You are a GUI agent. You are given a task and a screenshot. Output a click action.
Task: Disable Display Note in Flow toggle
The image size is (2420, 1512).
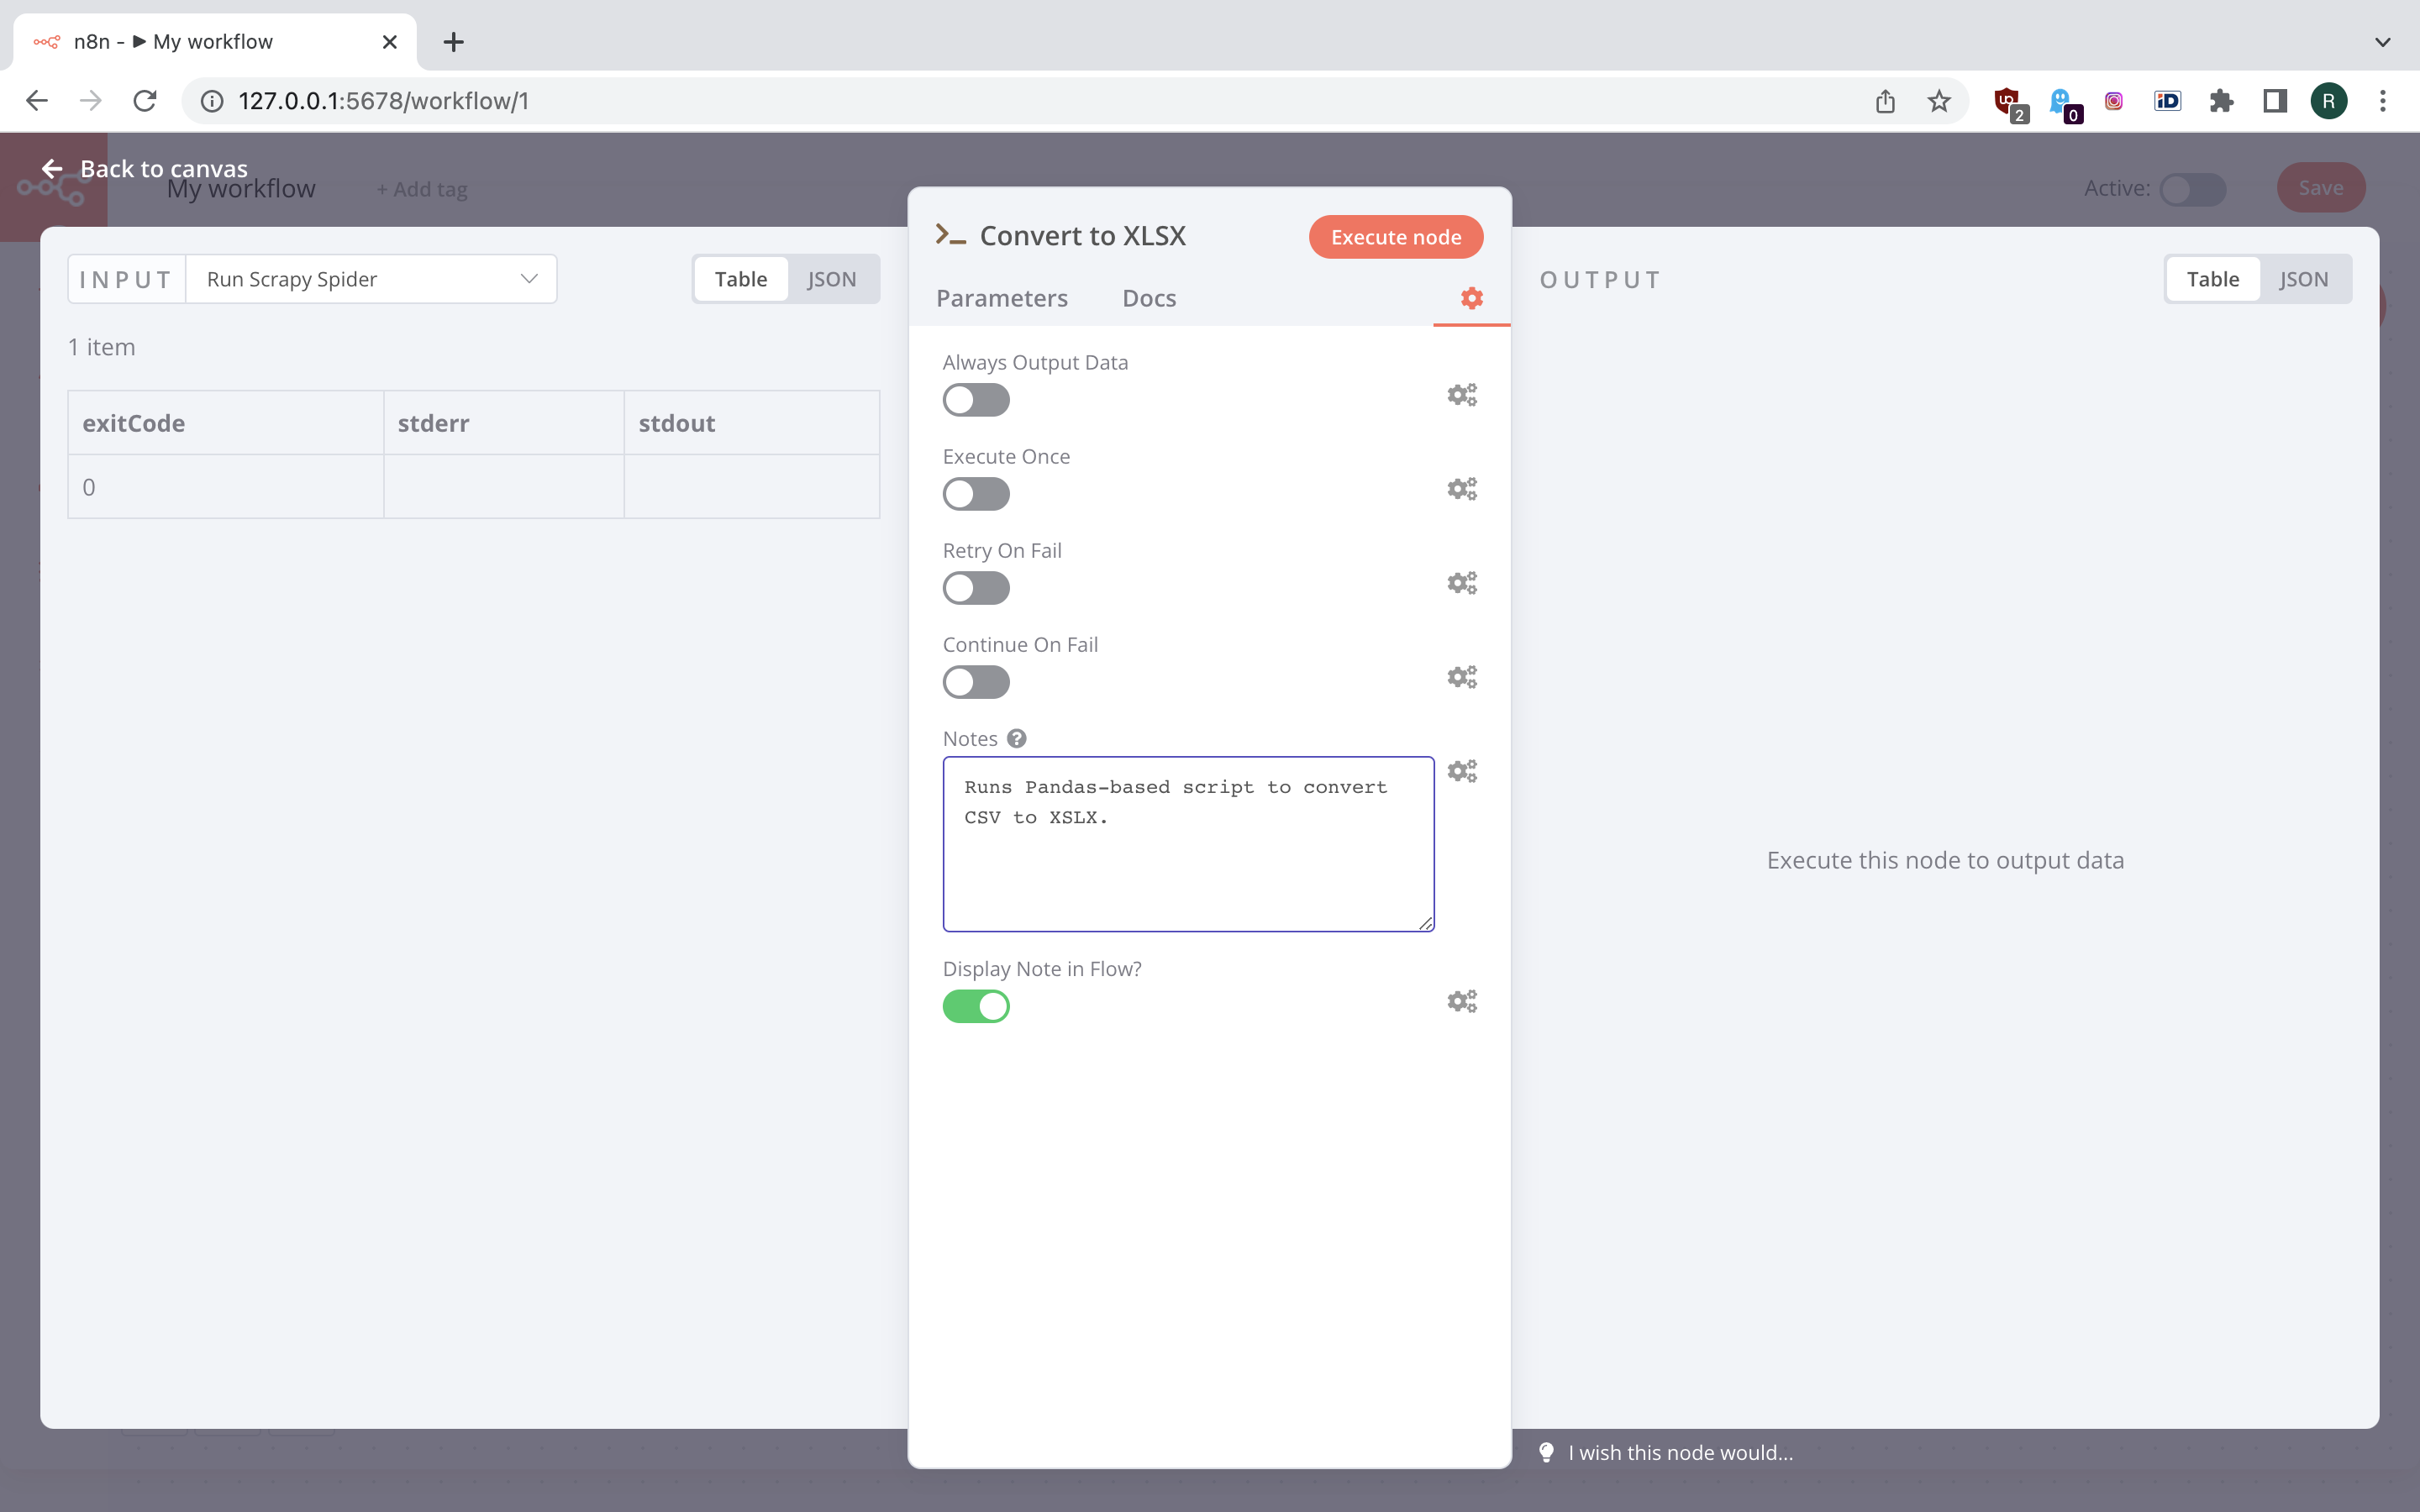[x=976, y=1006]
